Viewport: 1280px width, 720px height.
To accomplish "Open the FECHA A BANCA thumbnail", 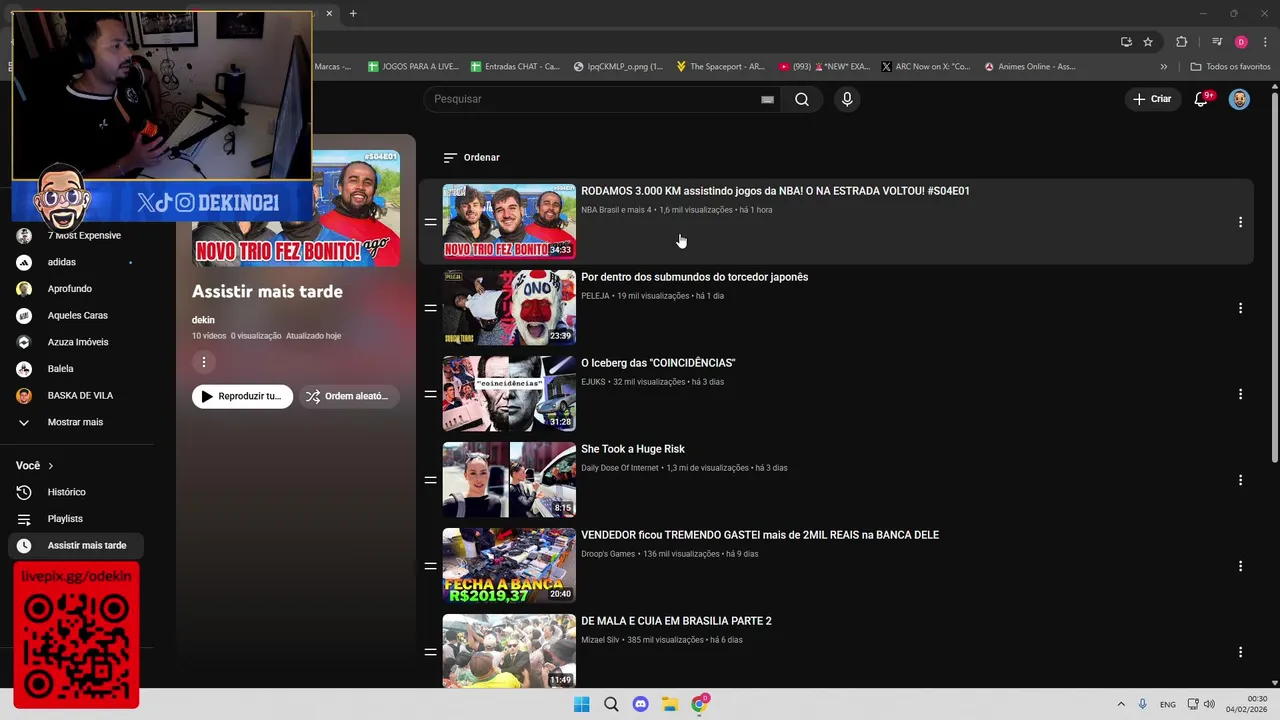I will click(509, 566).
